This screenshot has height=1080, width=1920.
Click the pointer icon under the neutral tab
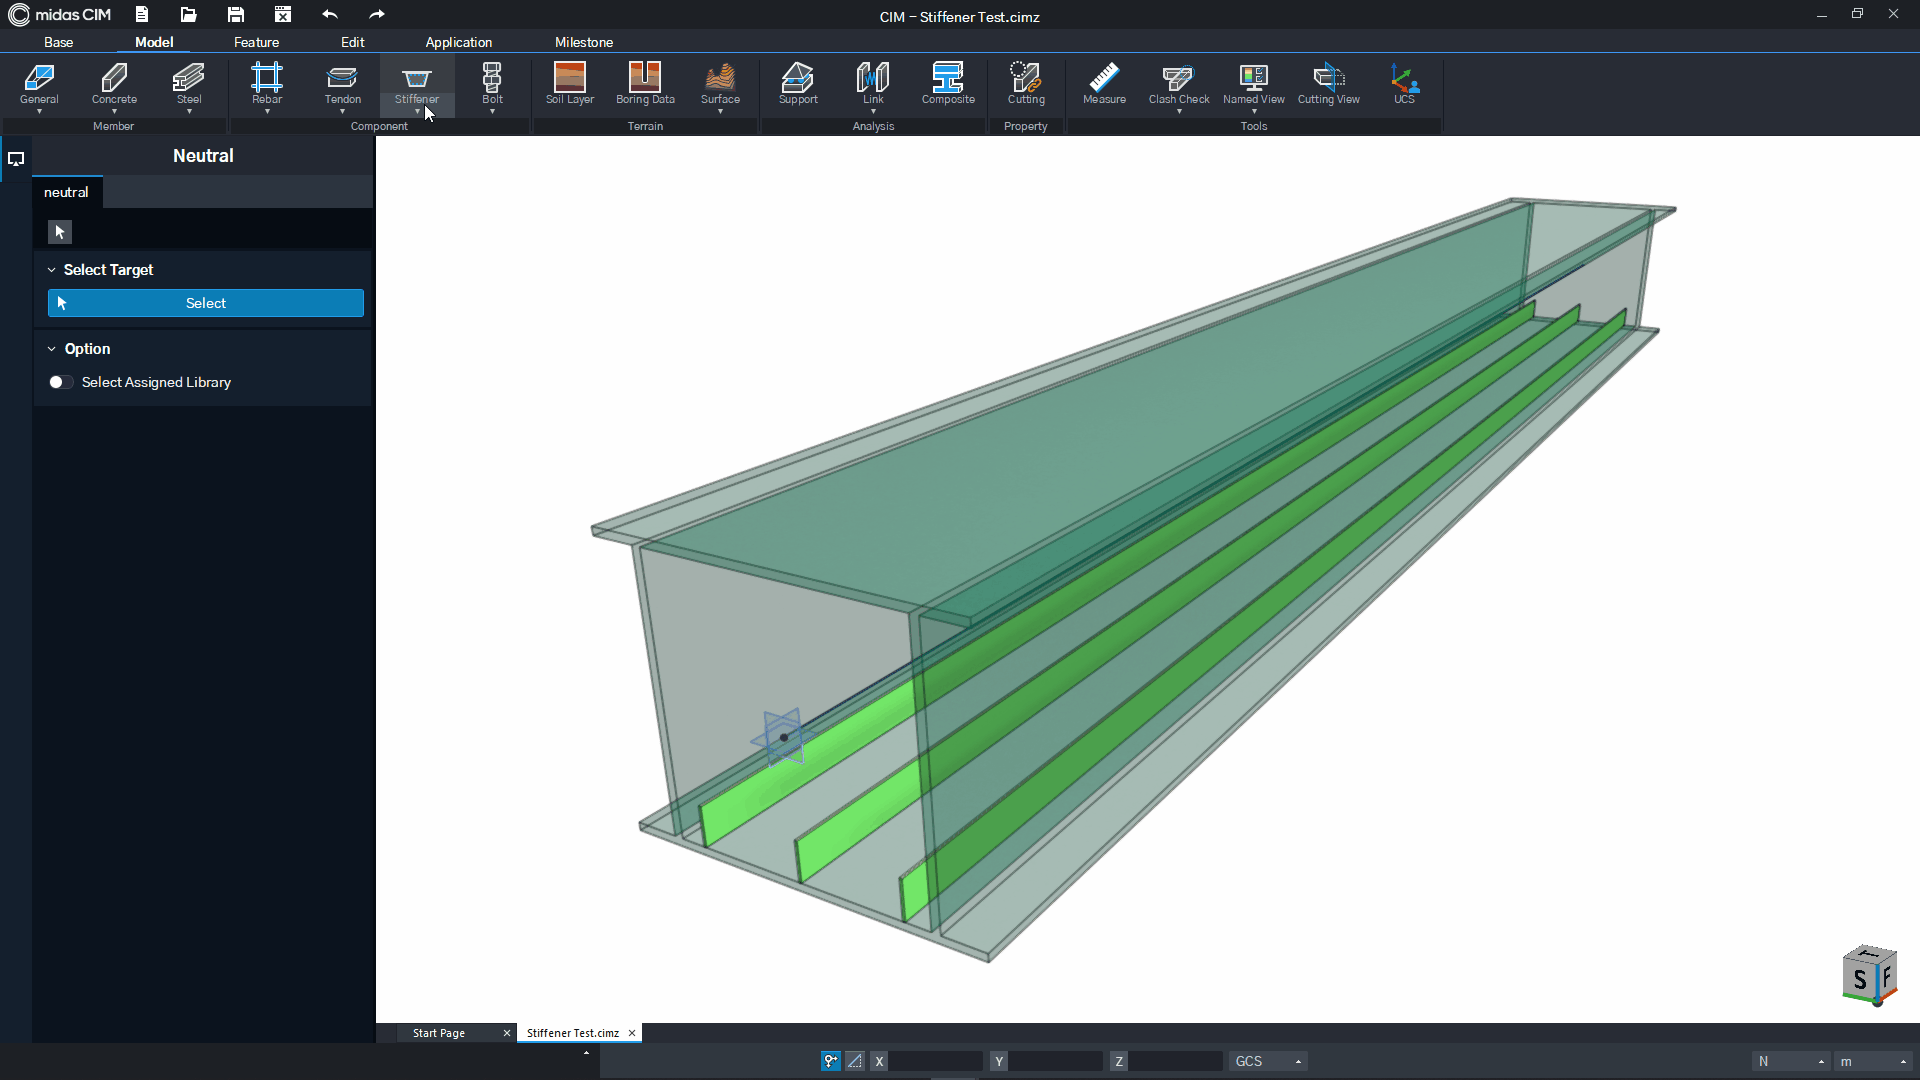click(60, 232)
